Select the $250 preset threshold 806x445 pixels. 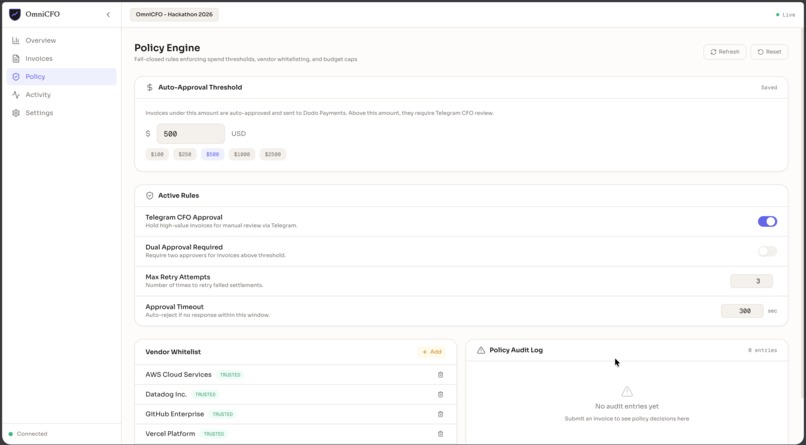[185, 154]
